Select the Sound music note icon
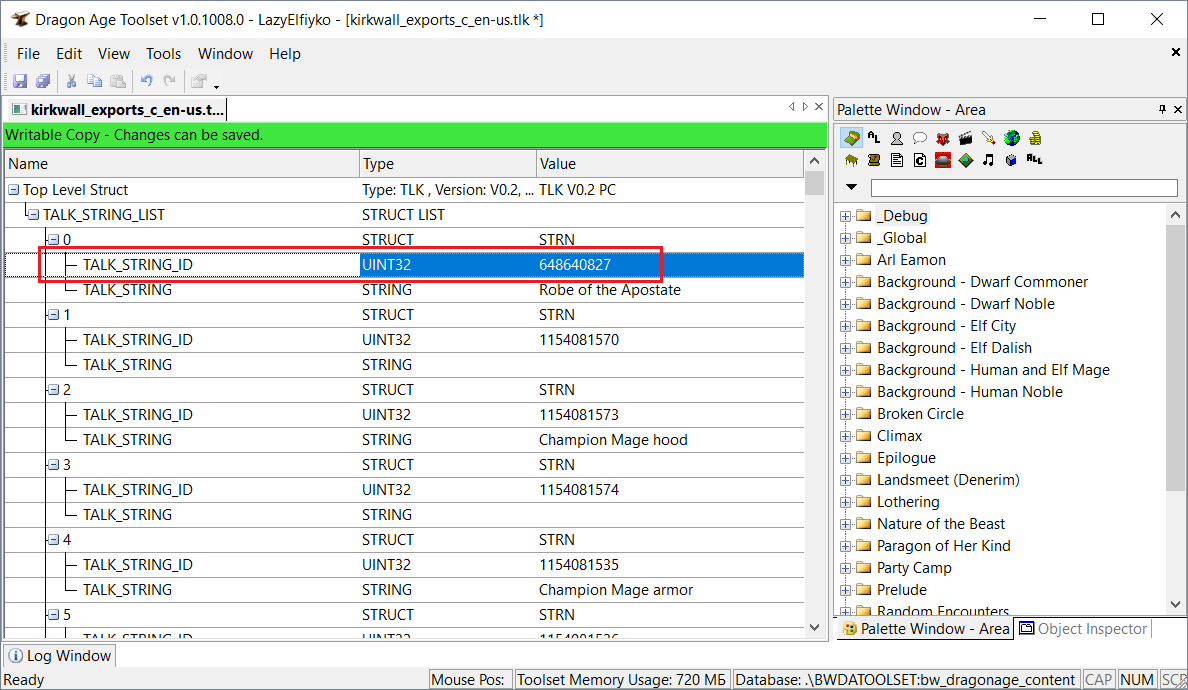The width and height of the screenshot is (1188, 690). (x=989, y=160)
